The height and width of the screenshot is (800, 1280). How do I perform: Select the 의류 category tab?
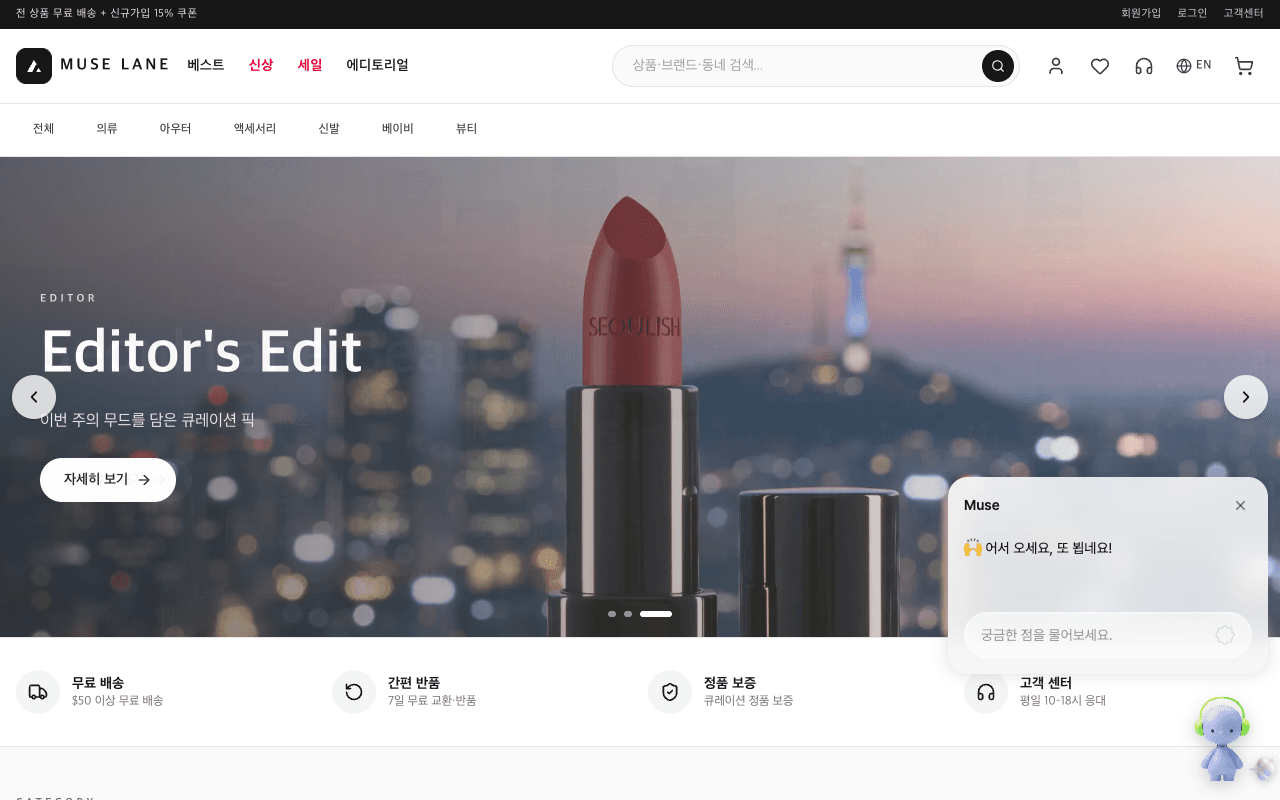click(107, 129)
